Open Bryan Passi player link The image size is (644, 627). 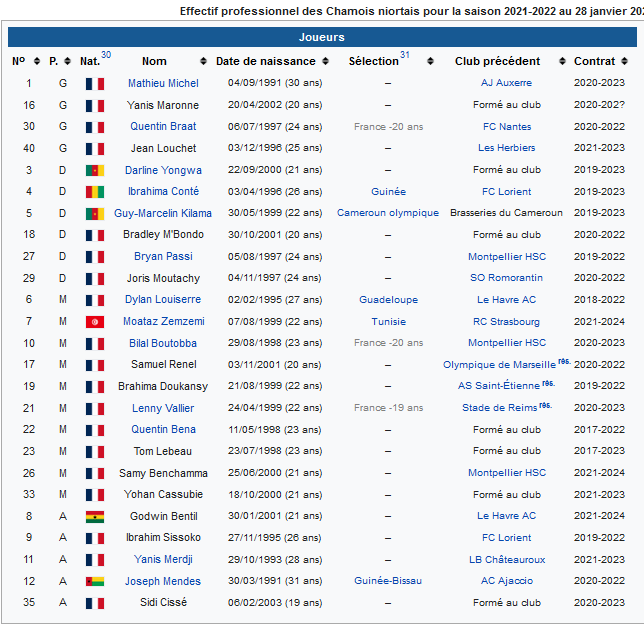163,256
